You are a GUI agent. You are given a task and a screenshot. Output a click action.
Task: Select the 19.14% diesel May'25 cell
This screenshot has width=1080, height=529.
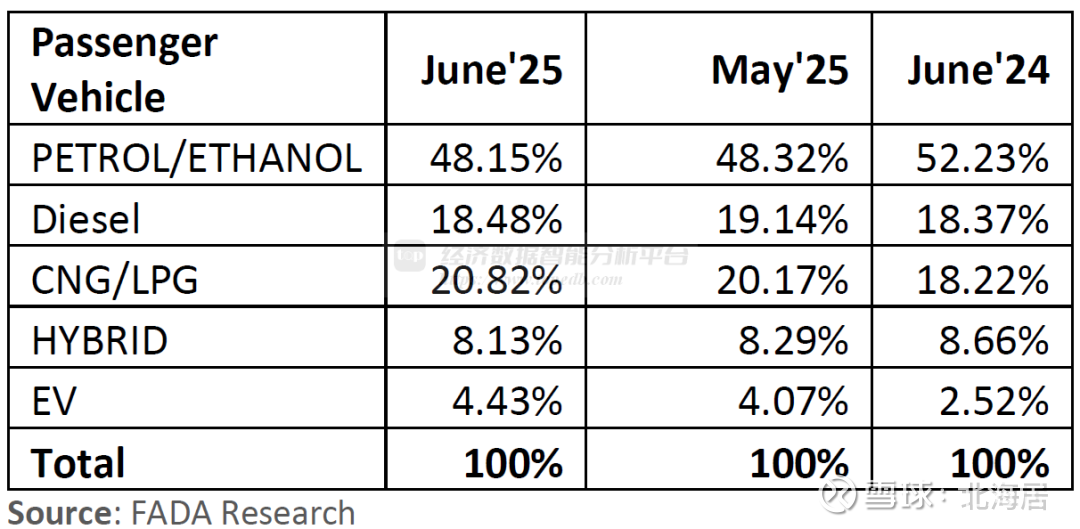(x=729, y=215)
